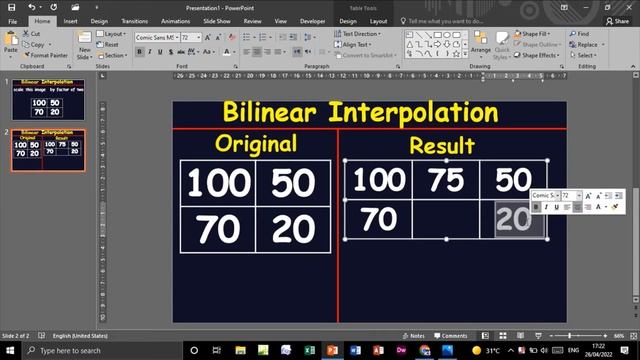
Task: Open the ribbon font name dropdown
Action: pyautogui.click(x=177, y=38)
